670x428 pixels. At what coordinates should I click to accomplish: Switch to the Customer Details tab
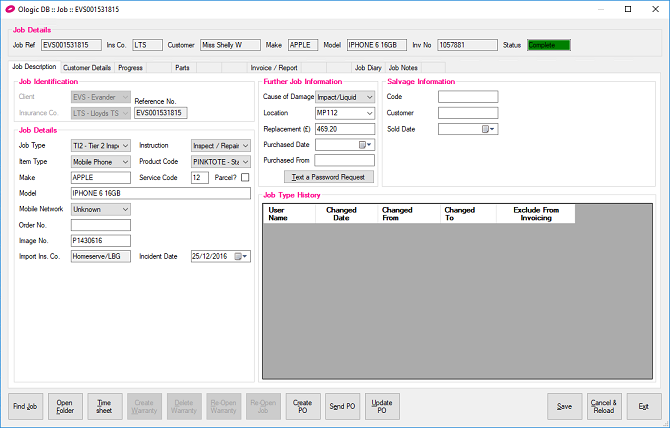pyautogui.click(x=87, y=67)
